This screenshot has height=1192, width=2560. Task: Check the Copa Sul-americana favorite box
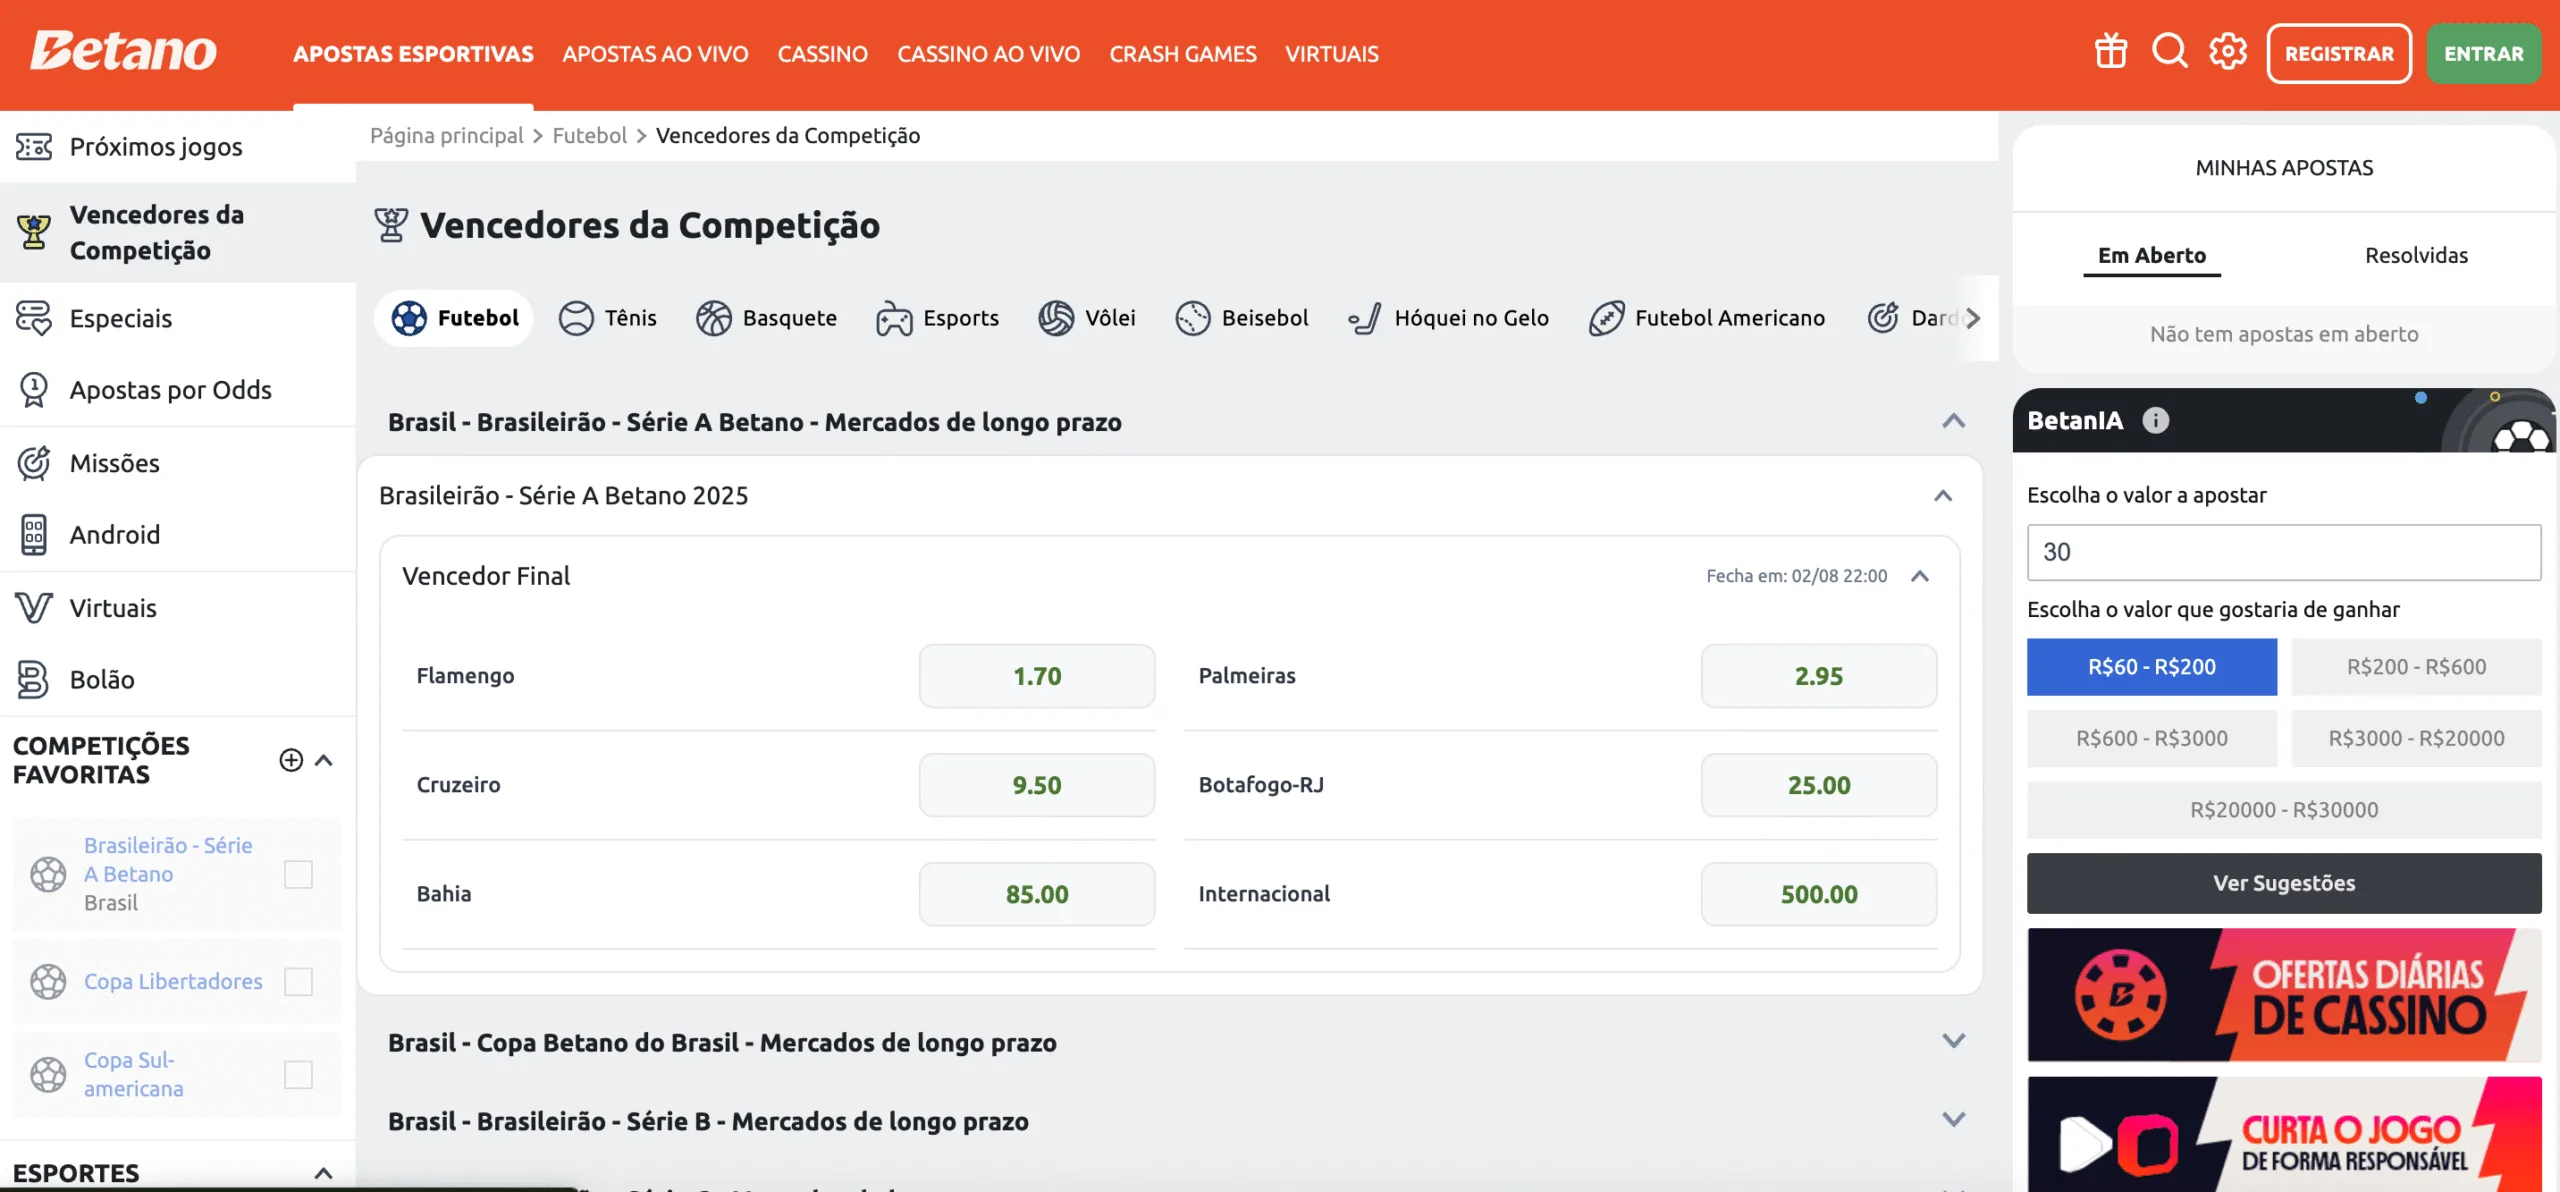pyautogui.click(x=298, y=1075)
